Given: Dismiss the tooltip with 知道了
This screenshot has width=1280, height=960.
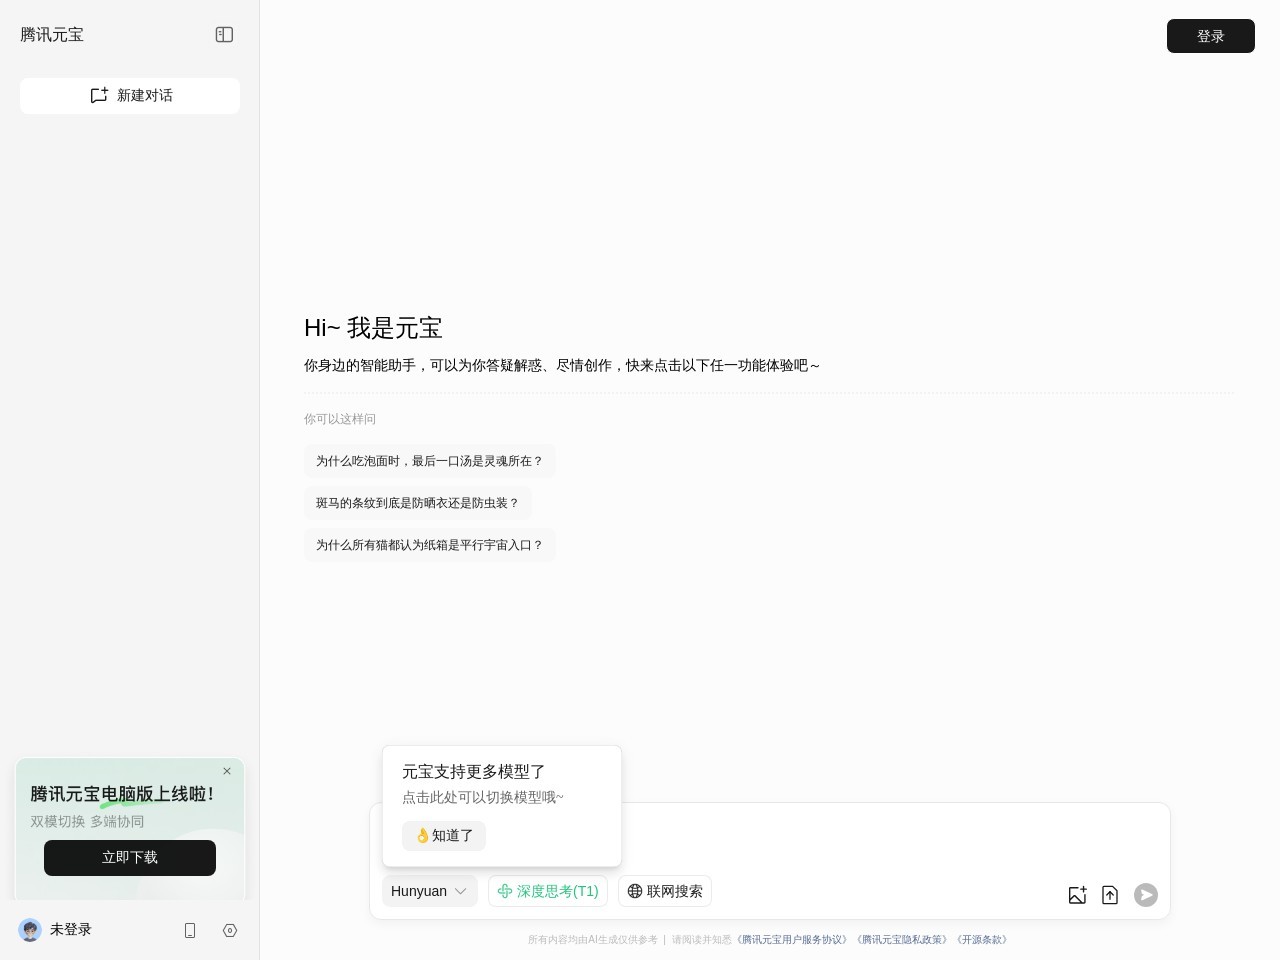Looking at the screenshot, I should pos(444,836).
